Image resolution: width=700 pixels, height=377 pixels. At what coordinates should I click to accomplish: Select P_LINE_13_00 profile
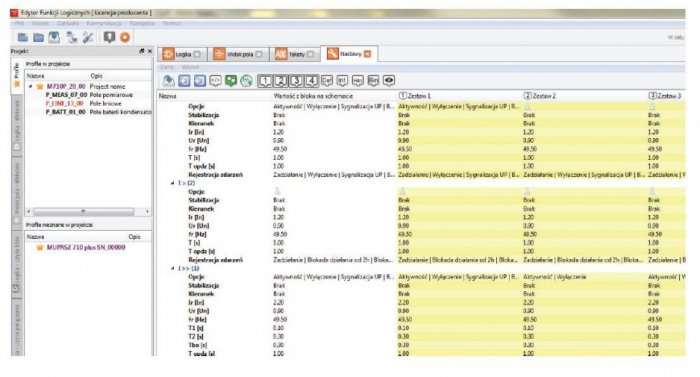(65, 103)
